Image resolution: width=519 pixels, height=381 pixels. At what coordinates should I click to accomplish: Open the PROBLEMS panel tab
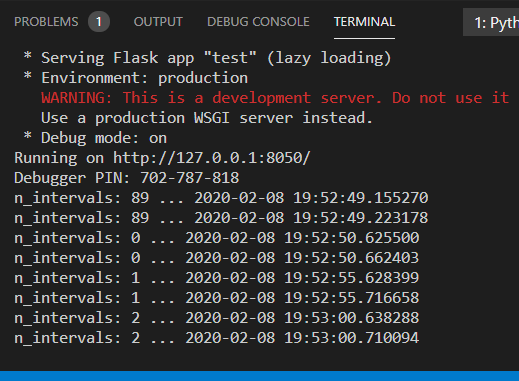click(46, 22)
